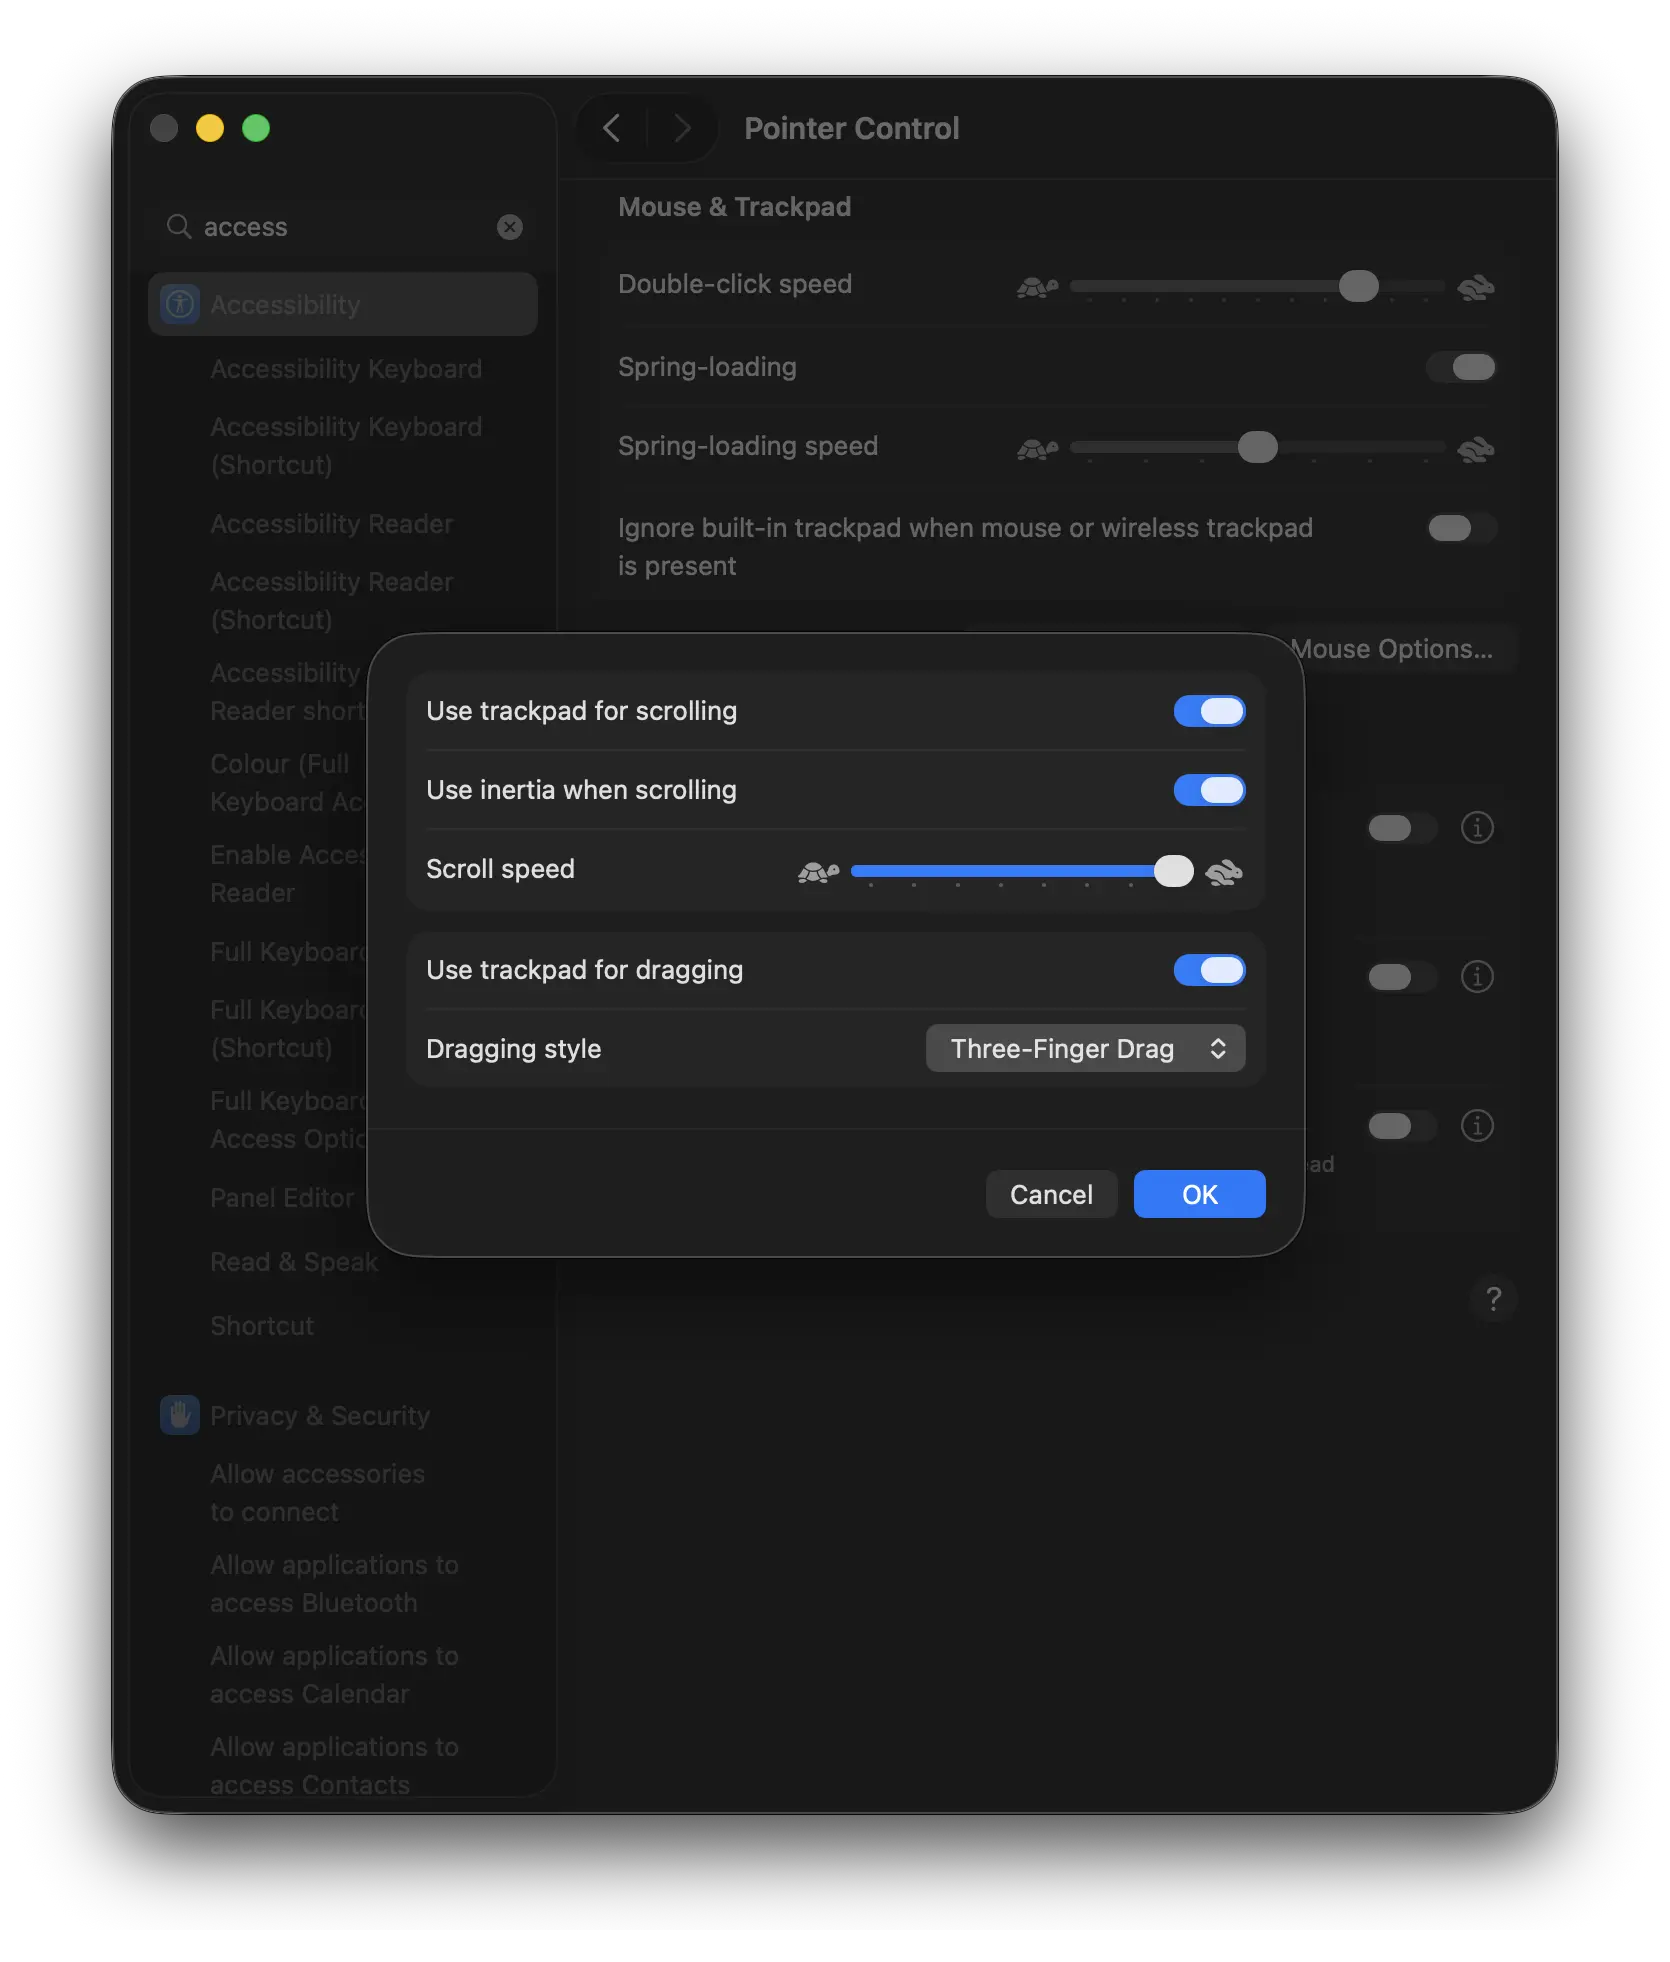Toggle Ignore built-in trackpad switch
1670x1962 pixels.
coord(1461,528)
